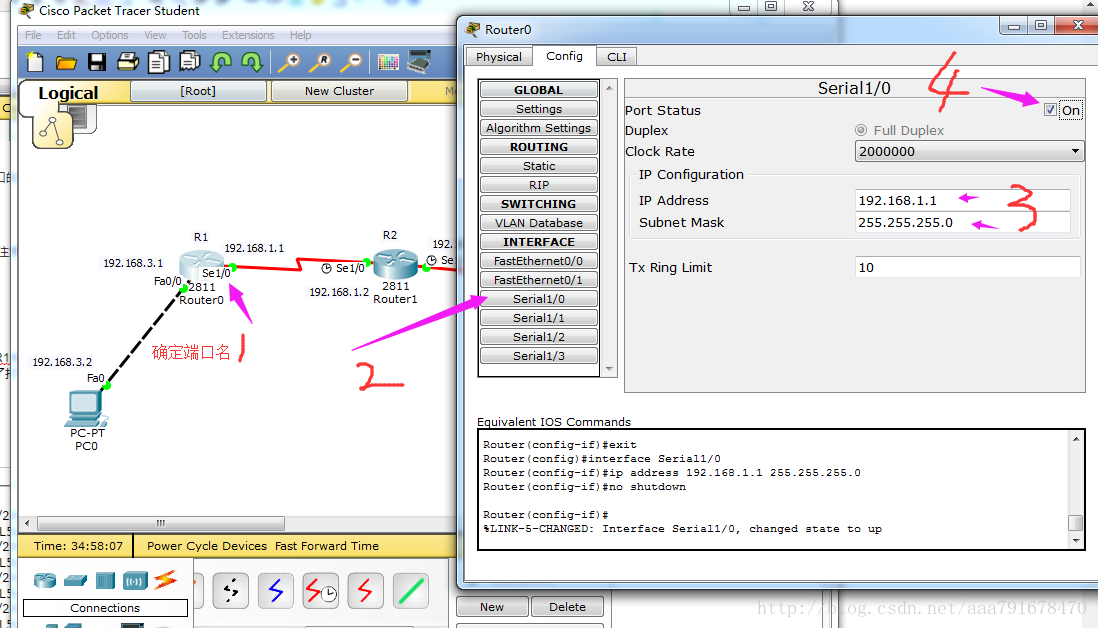1098x628 pixels.
Task: Open the drawing palette icon
Action: pos(387,62)
